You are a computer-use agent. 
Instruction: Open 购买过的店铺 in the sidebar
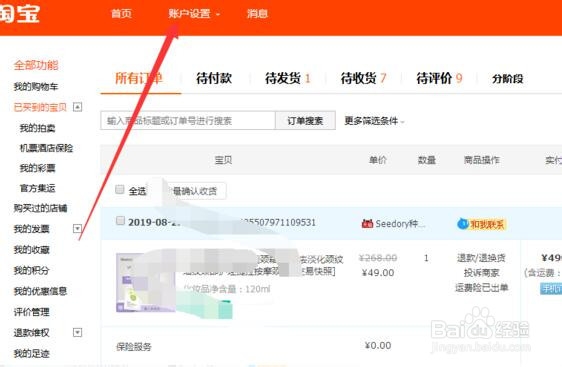(40, 208)
